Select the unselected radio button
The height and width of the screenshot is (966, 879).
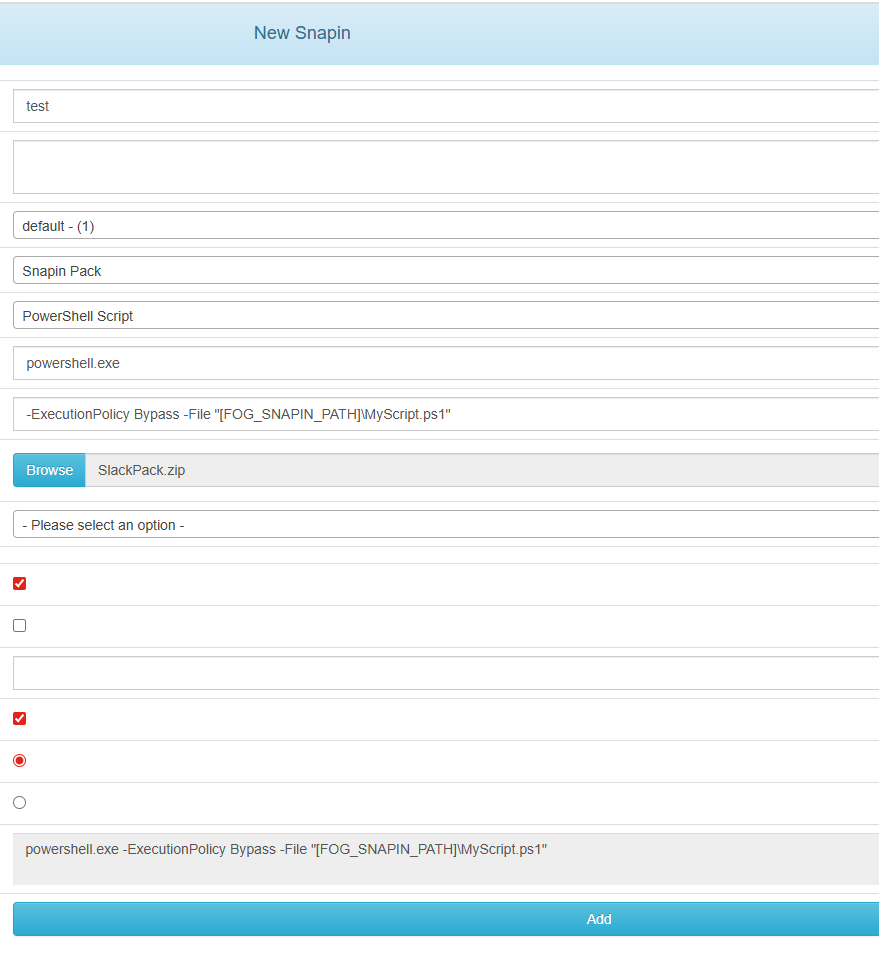(19, 803)
